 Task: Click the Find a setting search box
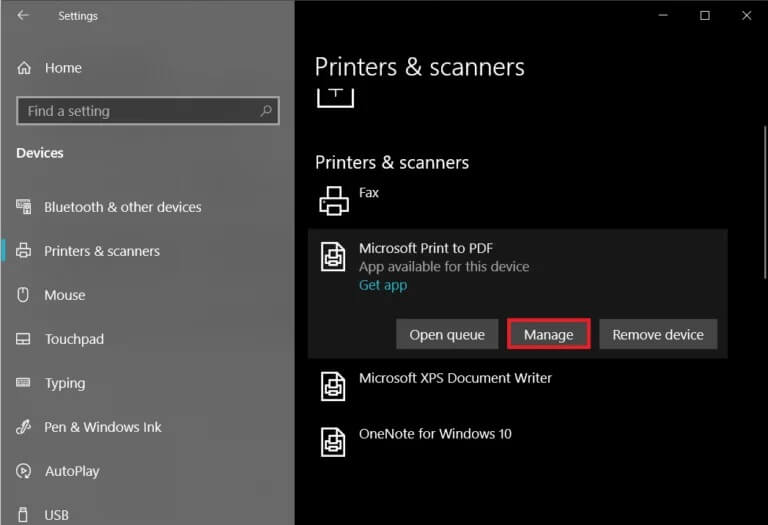(x=148, y=111)
